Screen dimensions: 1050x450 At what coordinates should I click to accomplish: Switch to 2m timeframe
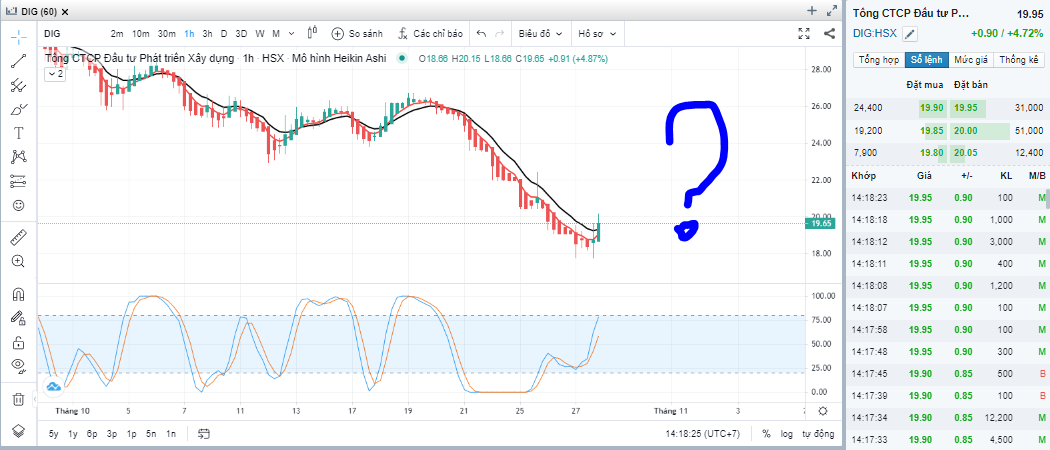click(117, 33)
